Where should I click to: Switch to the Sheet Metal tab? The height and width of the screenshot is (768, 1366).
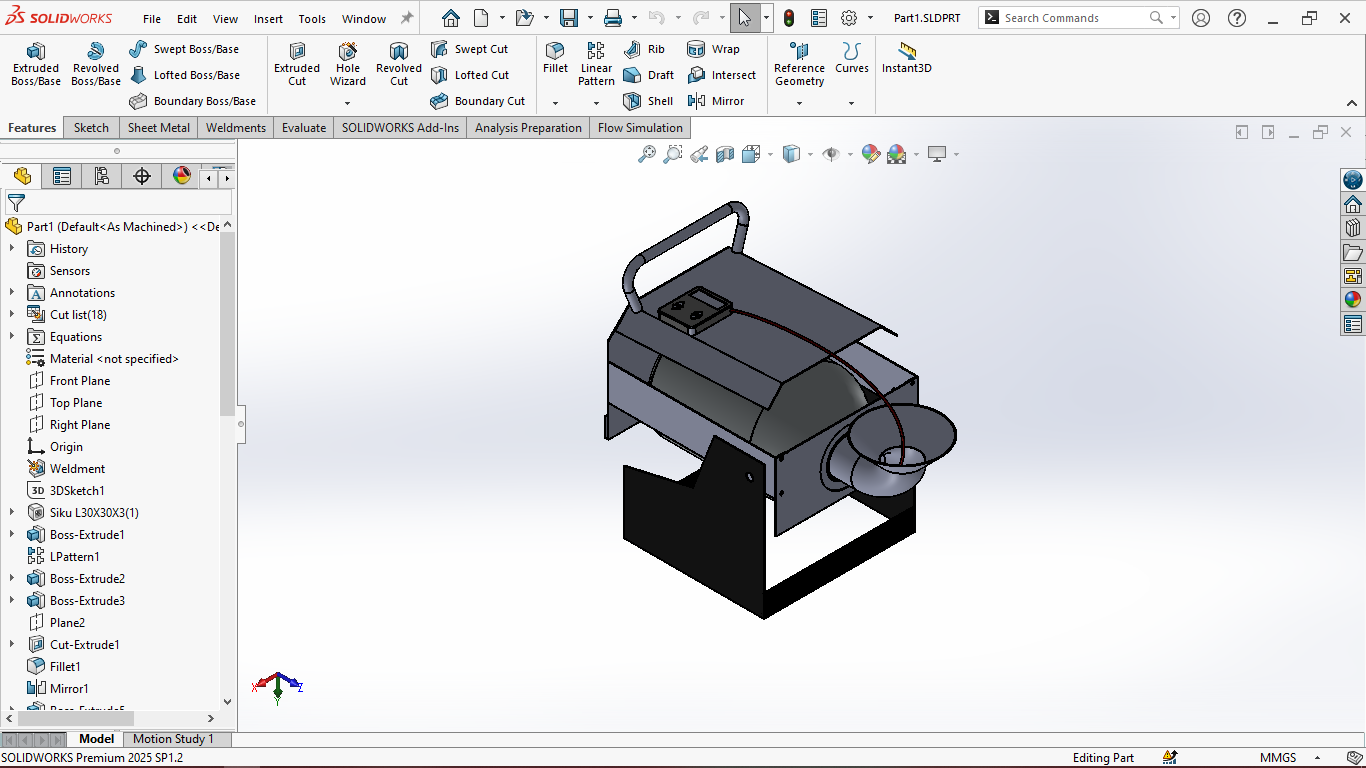[159, 128]
